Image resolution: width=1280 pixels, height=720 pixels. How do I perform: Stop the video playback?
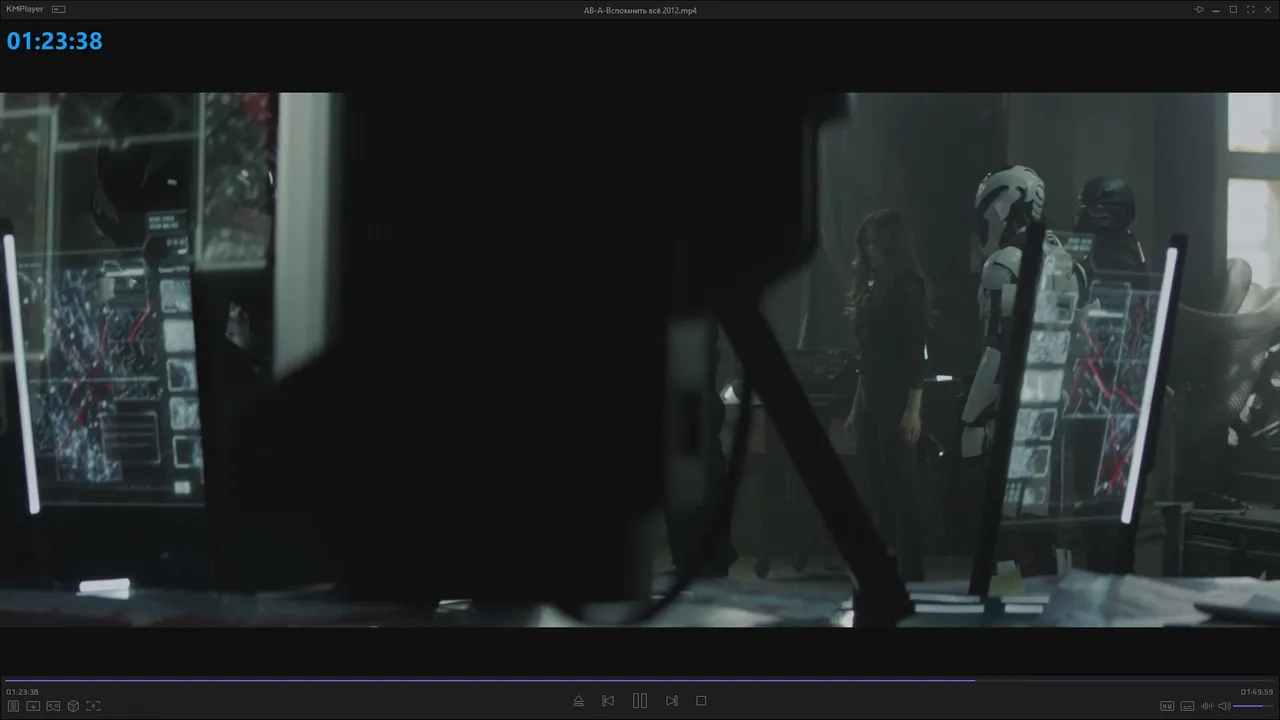coord(701,701)
